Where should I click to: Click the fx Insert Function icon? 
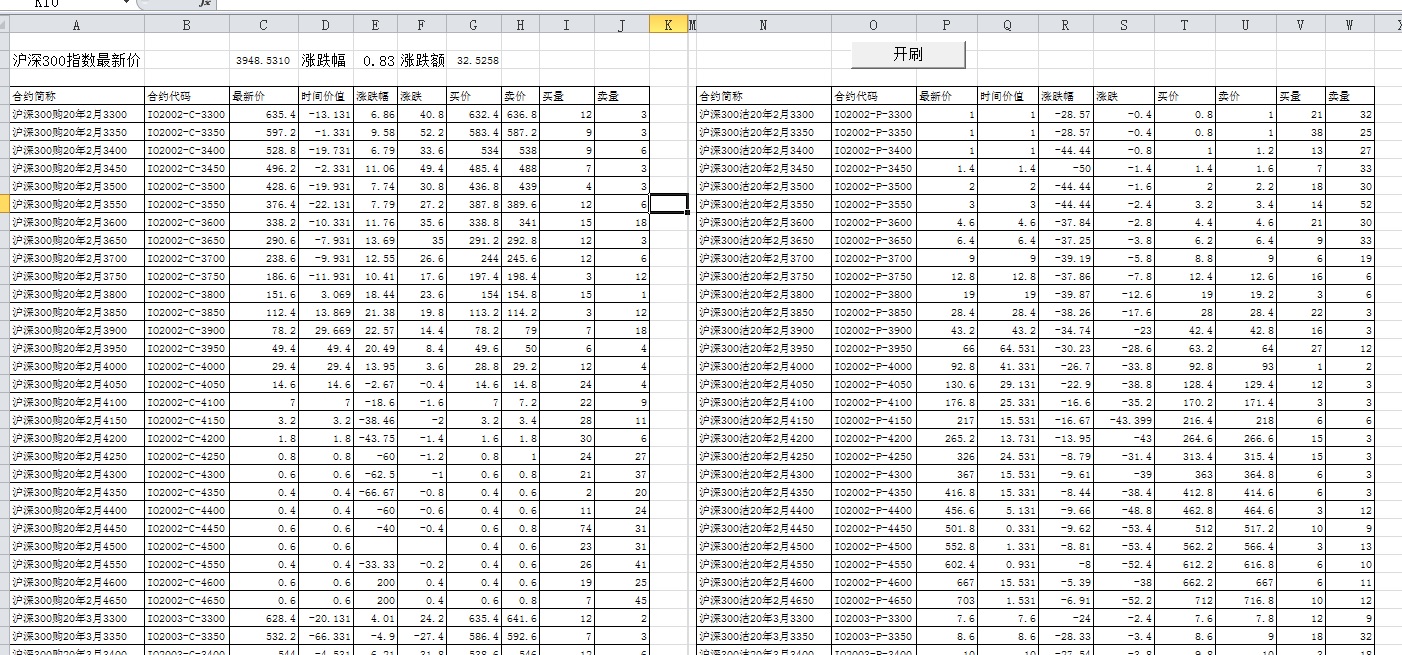tap(204, 4)
